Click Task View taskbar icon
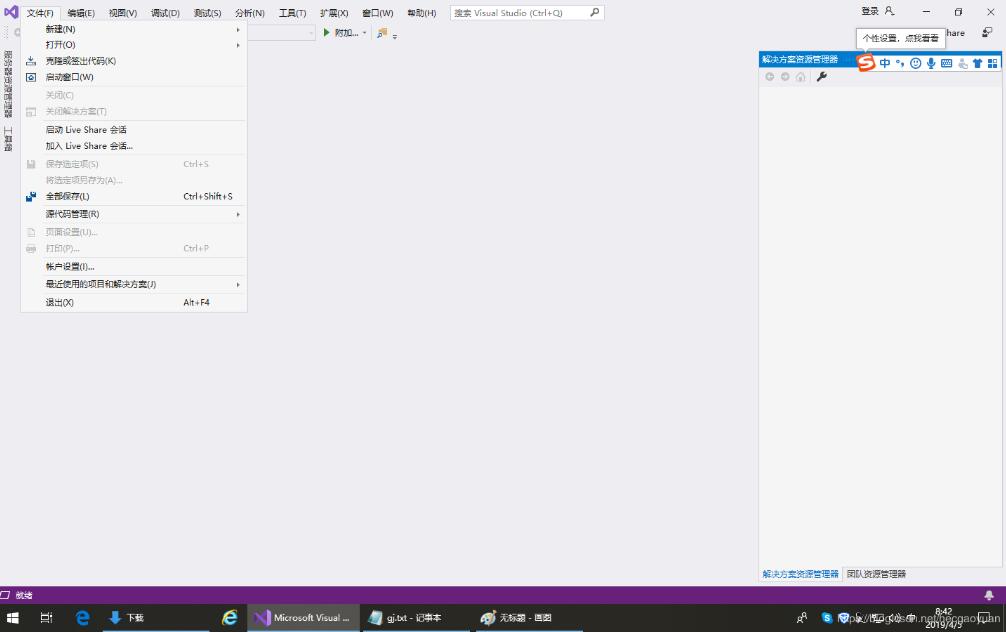This screenshot has height=632, width=1006. coord(46,618)
